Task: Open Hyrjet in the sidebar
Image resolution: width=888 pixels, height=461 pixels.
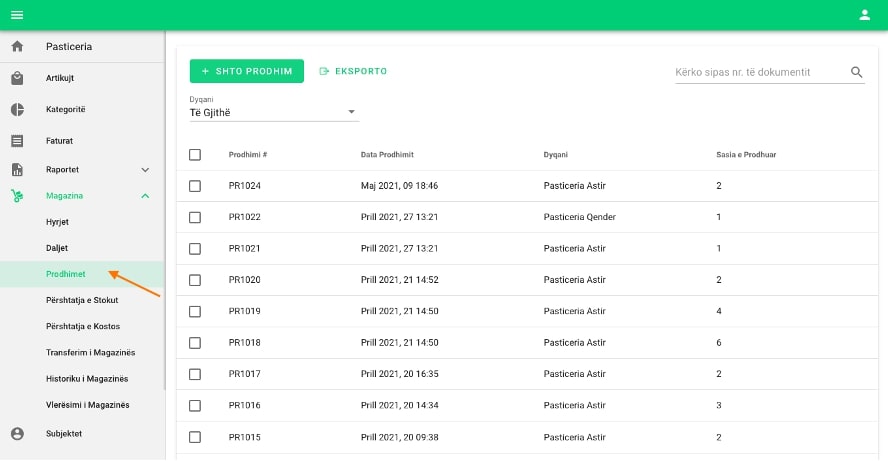Action: click(57, 221)
